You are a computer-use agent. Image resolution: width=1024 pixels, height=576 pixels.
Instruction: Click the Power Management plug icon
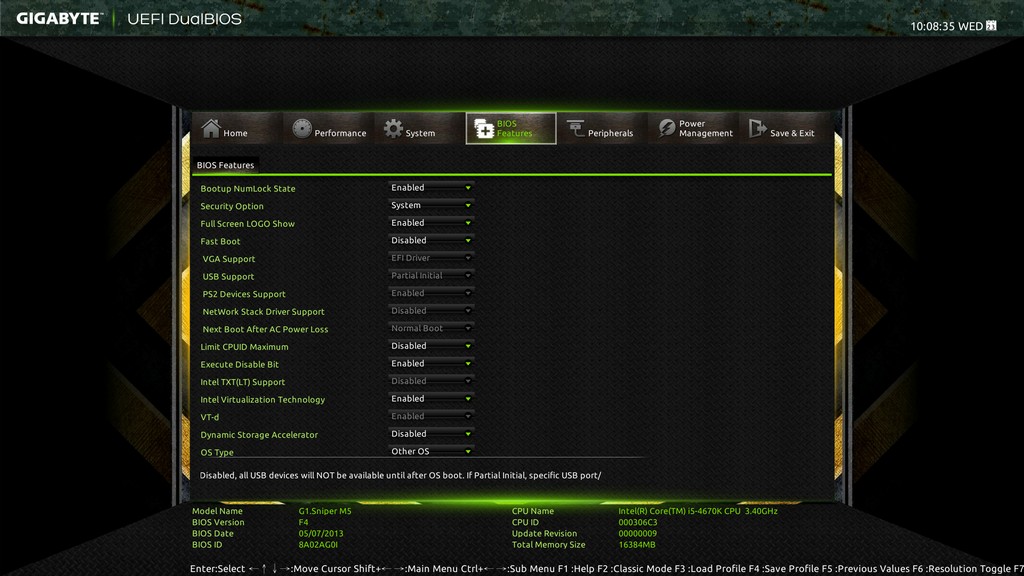[x=667, y=129]
